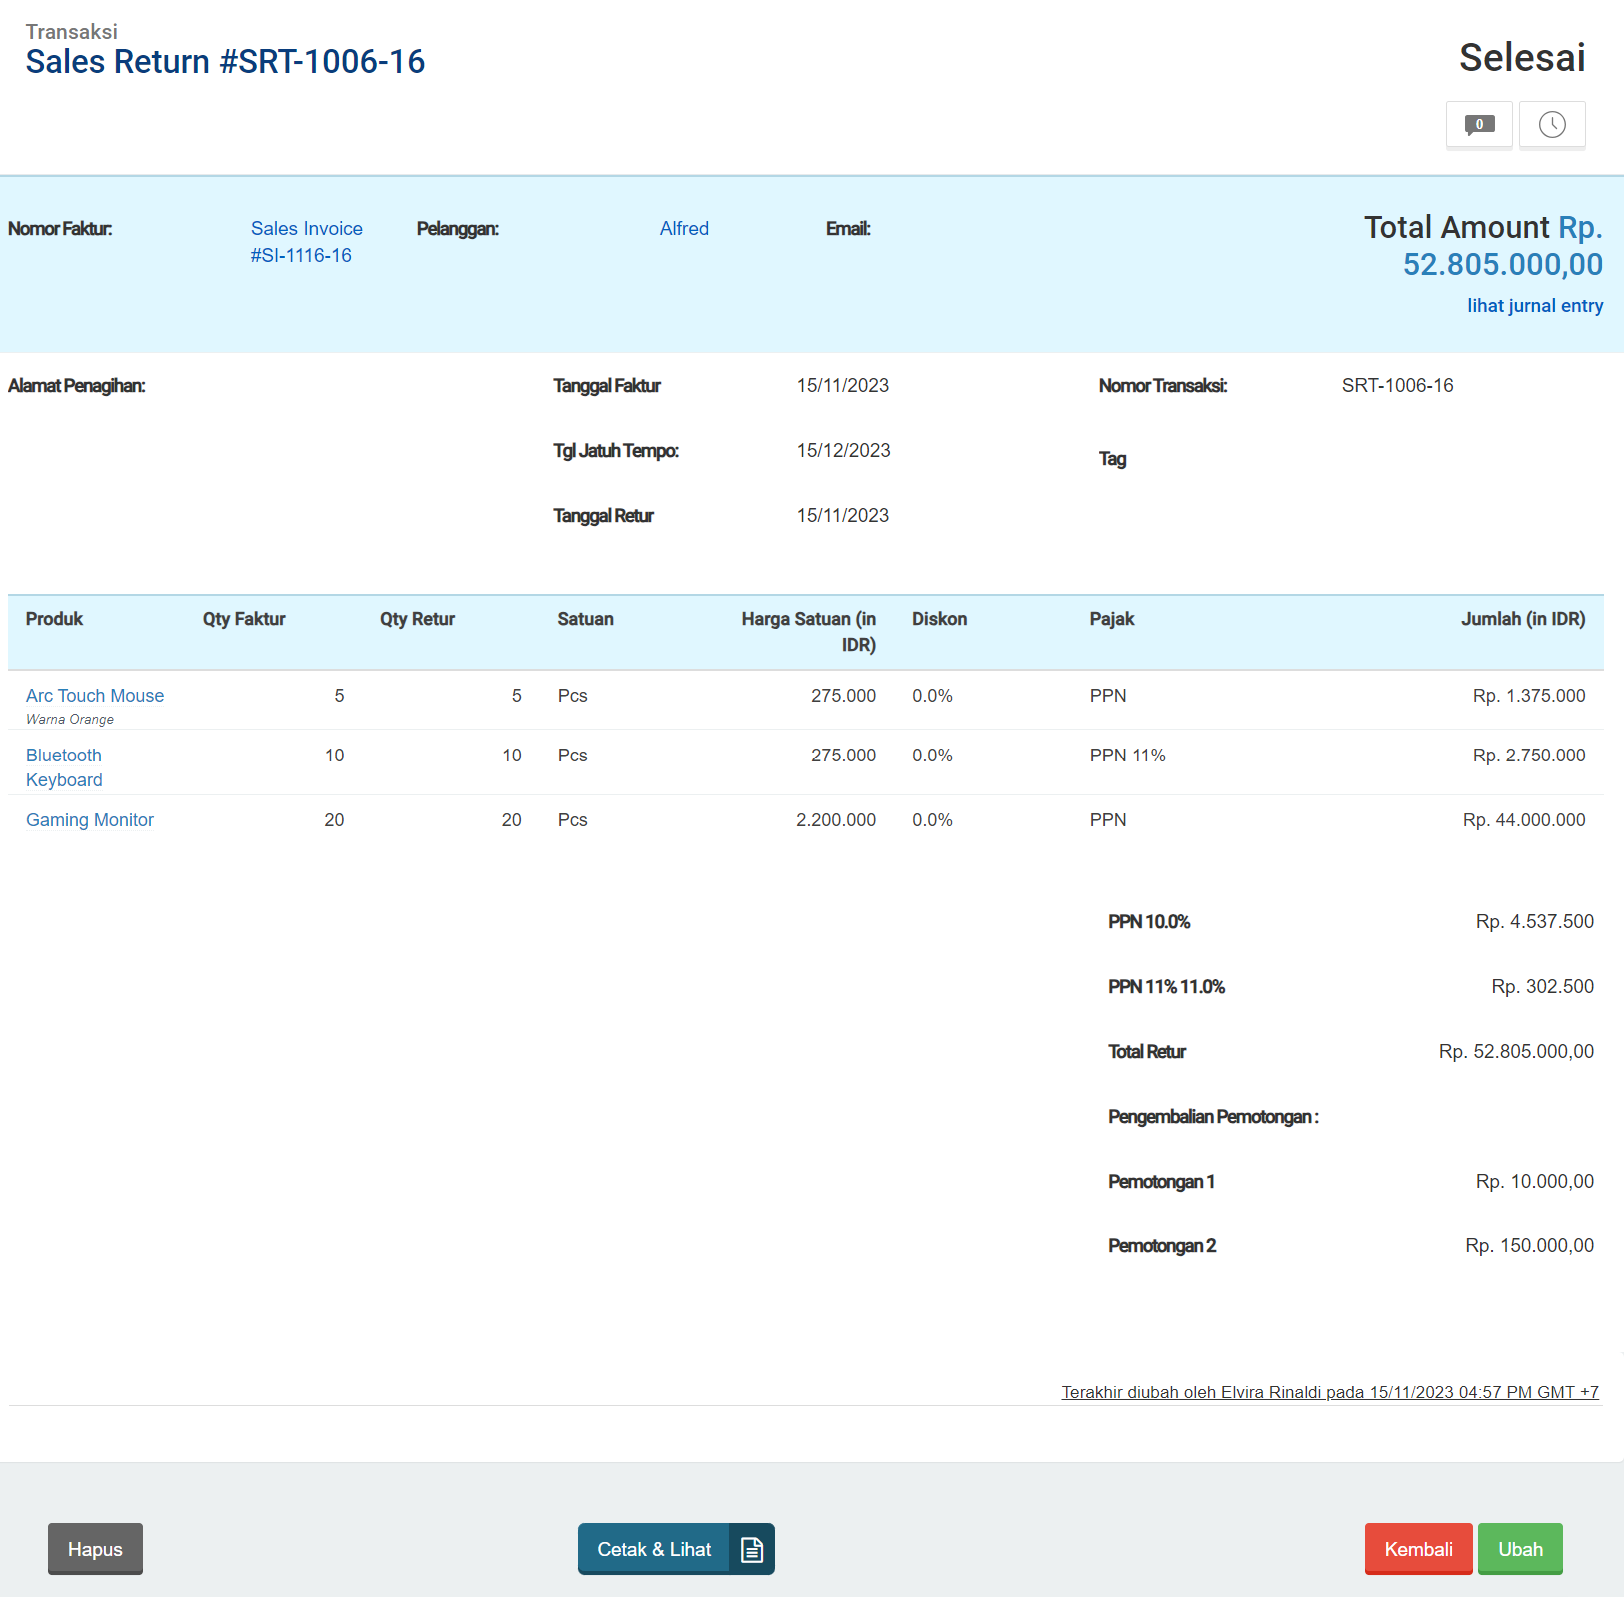This screenshot has height=1597, width=1624.
Task: Click the Pajak column header
Action: coord(1111,619)
